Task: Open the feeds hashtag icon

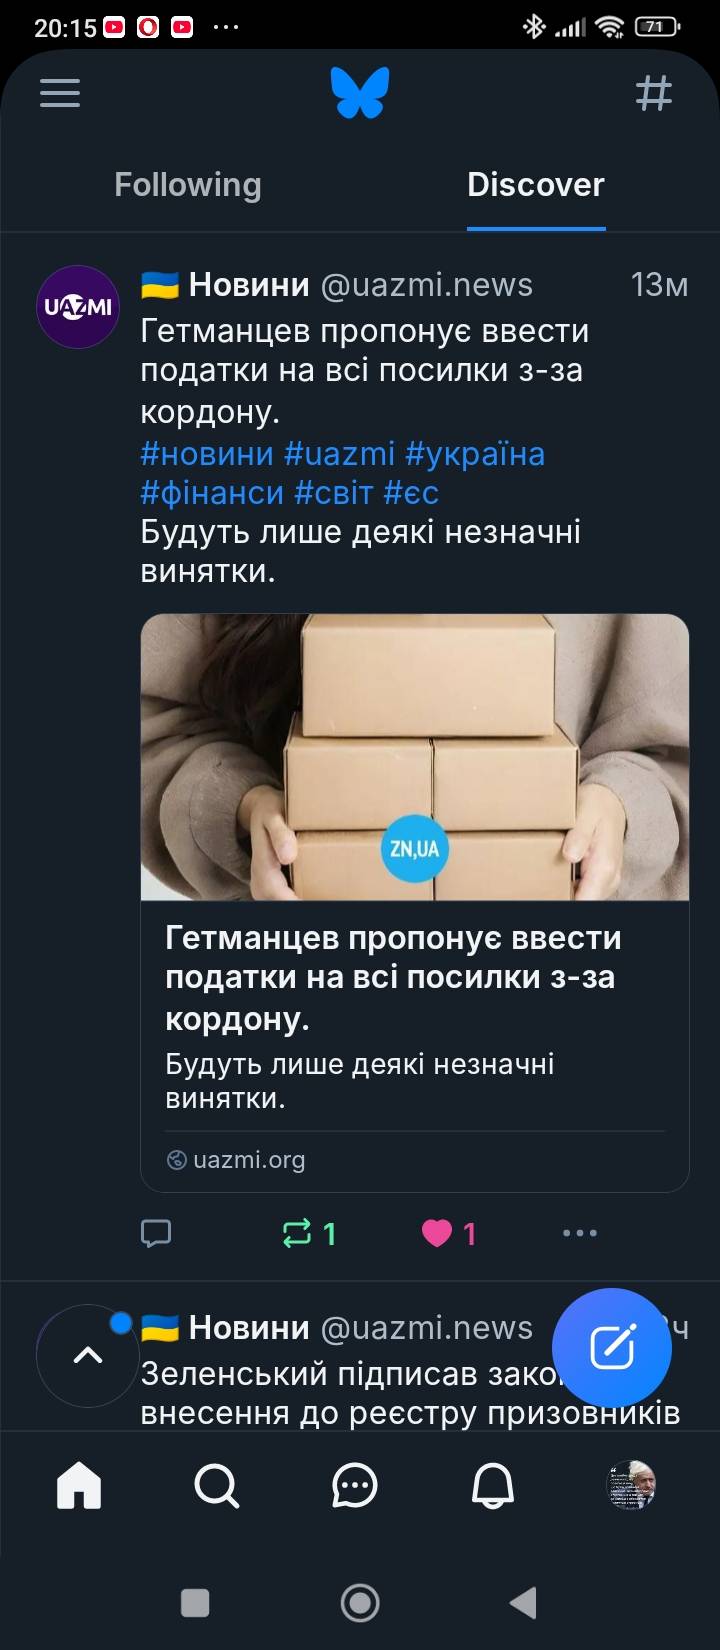Action: pos(654,93)
